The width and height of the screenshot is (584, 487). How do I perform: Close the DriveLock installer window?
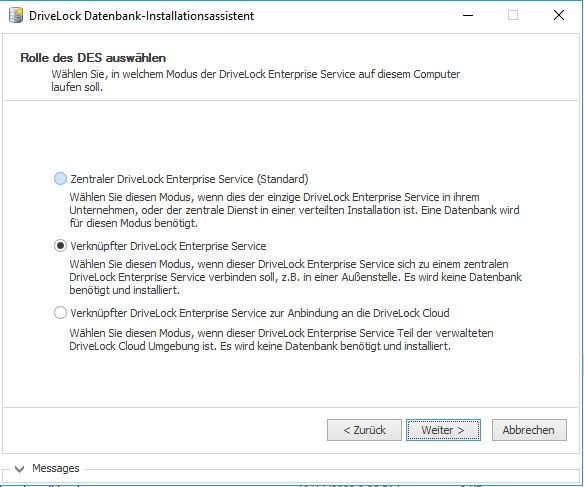[x=559, y=15]
